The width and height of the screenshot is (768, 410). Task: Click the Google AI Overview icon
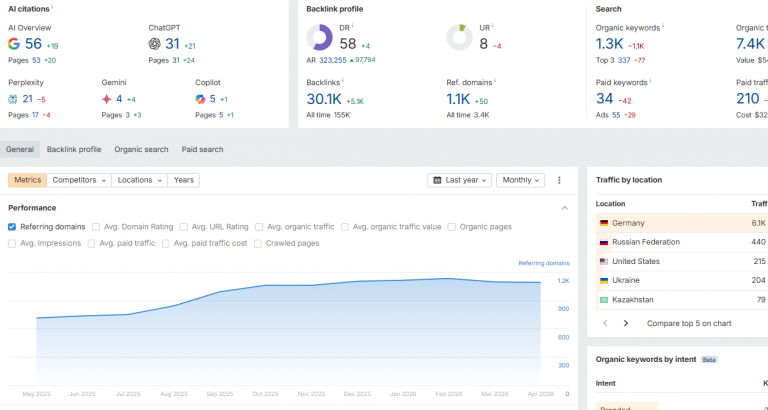14,44
